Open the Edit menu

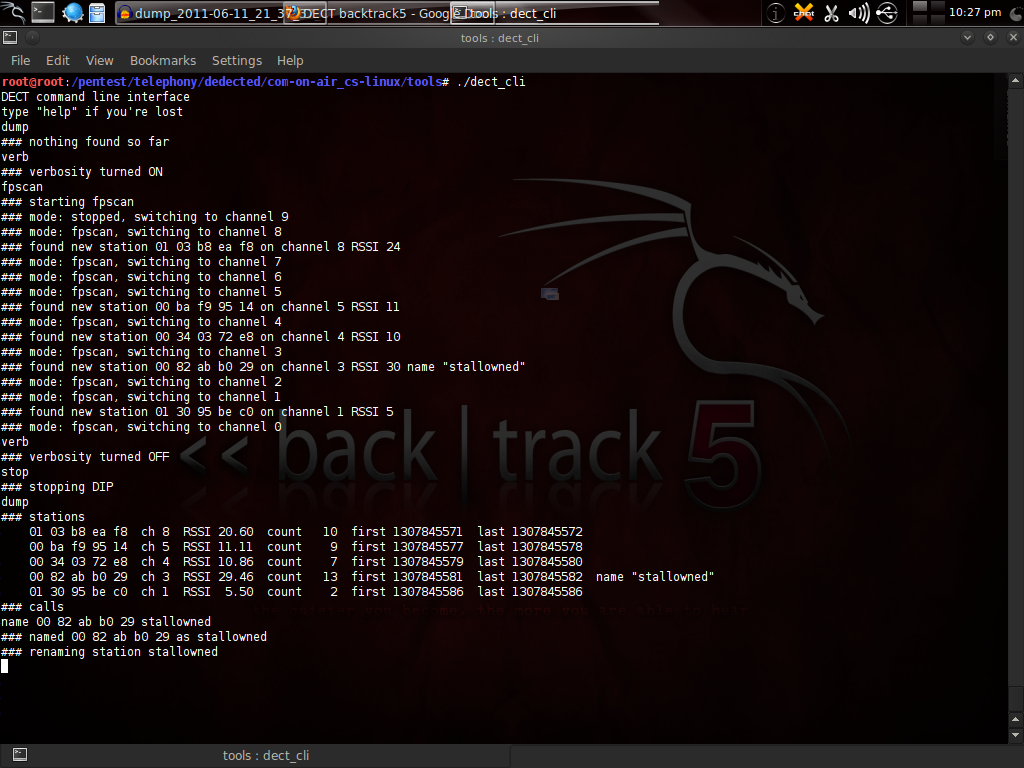coord(57,60)
